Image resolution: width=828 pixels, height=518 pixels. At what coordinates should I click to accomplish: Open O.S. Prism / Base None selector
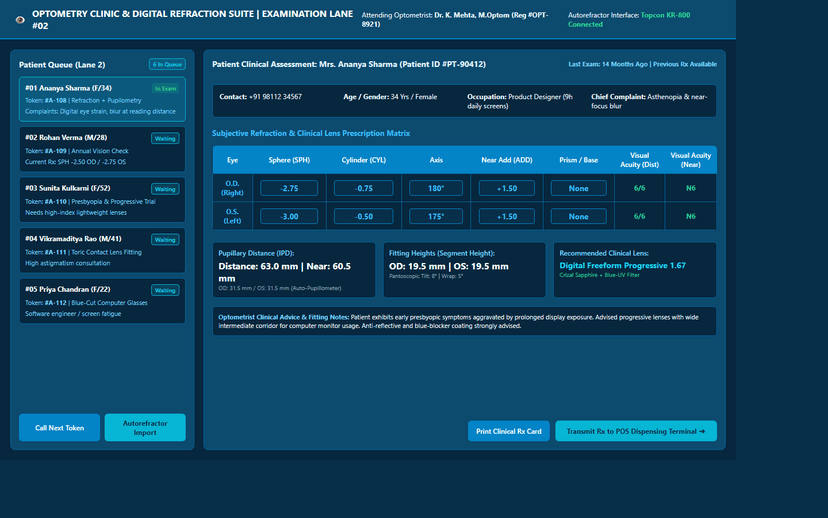coord(578,216)
